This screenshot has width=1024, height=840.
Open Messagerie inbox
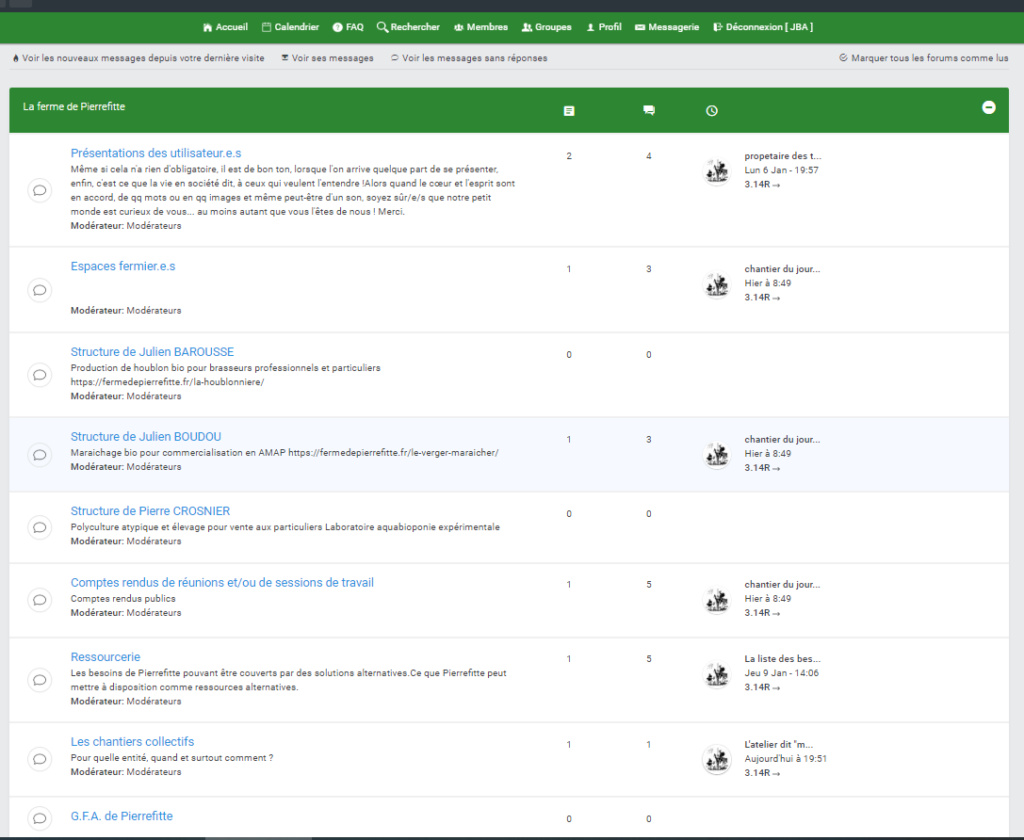(x=667, y=27)
